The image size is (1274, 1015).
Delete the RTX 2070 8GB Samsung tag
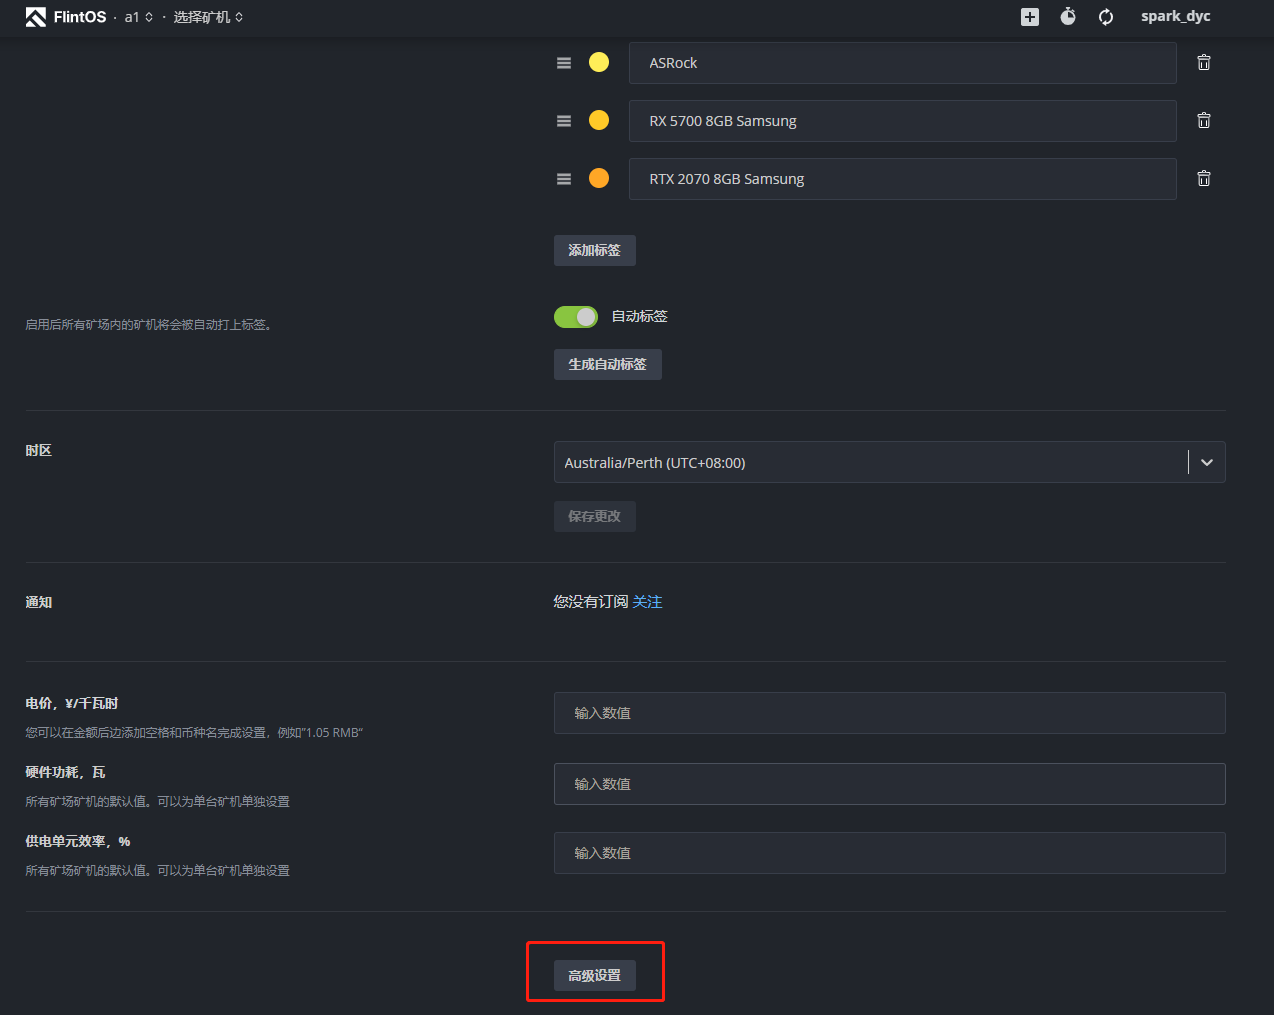pyautogui.click(x=1204, y=179)
